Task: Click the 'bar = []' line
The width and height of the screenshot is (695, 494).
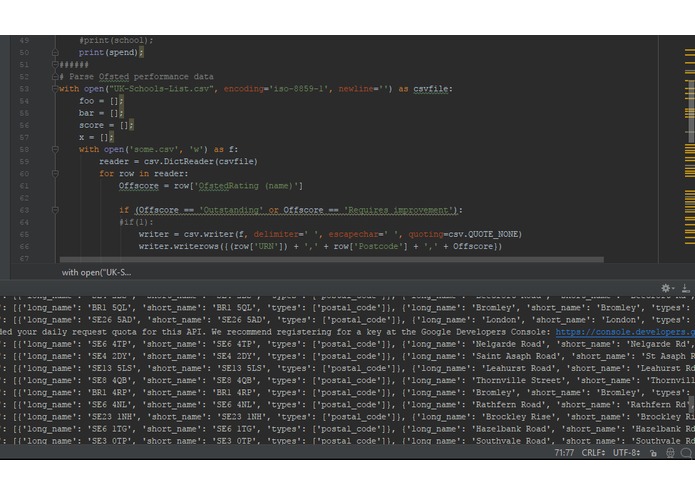Action: (101, 113)
